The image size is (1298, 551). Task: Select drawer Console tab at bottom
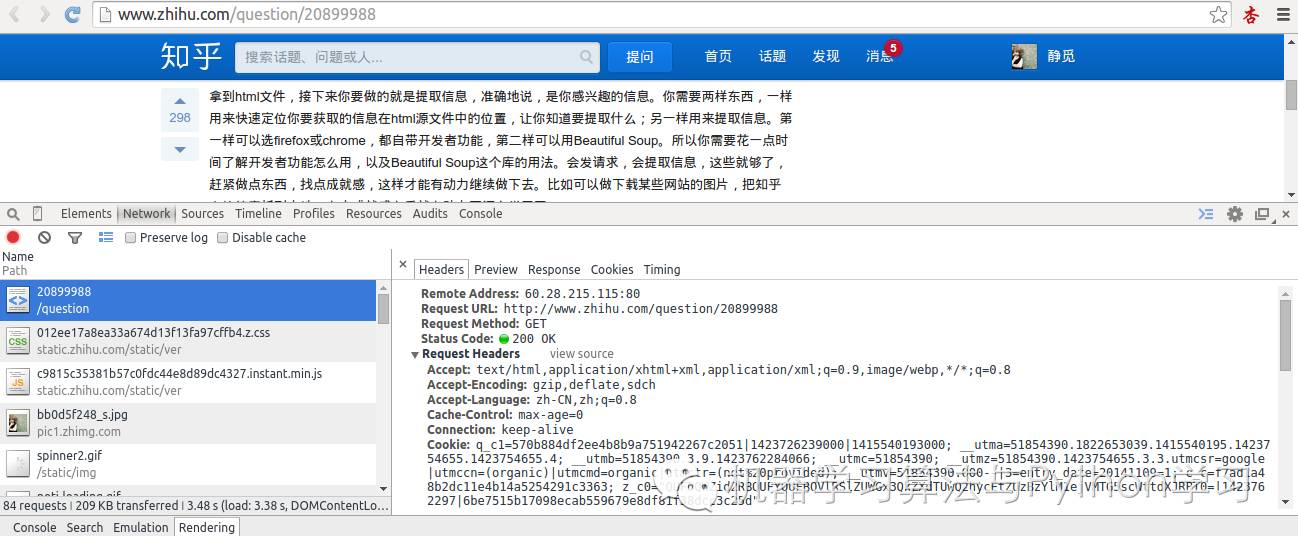(x=34, y=527)
